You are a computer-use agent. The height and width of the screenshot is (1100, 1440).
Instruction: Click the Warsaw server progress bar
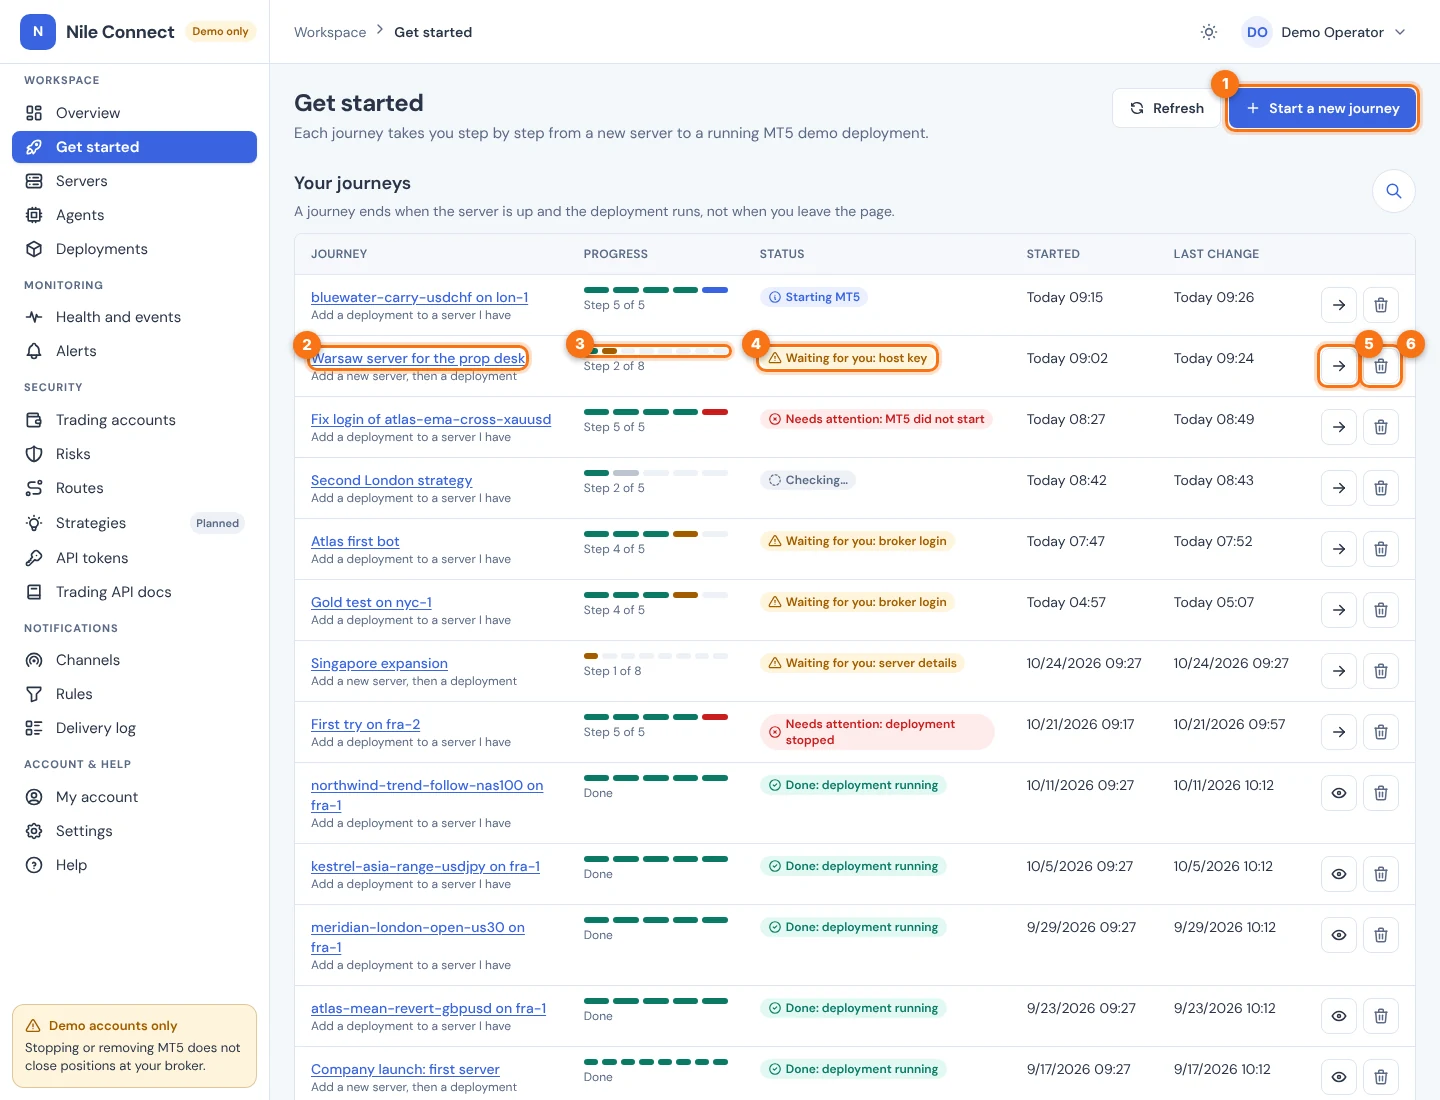point(656,351)
